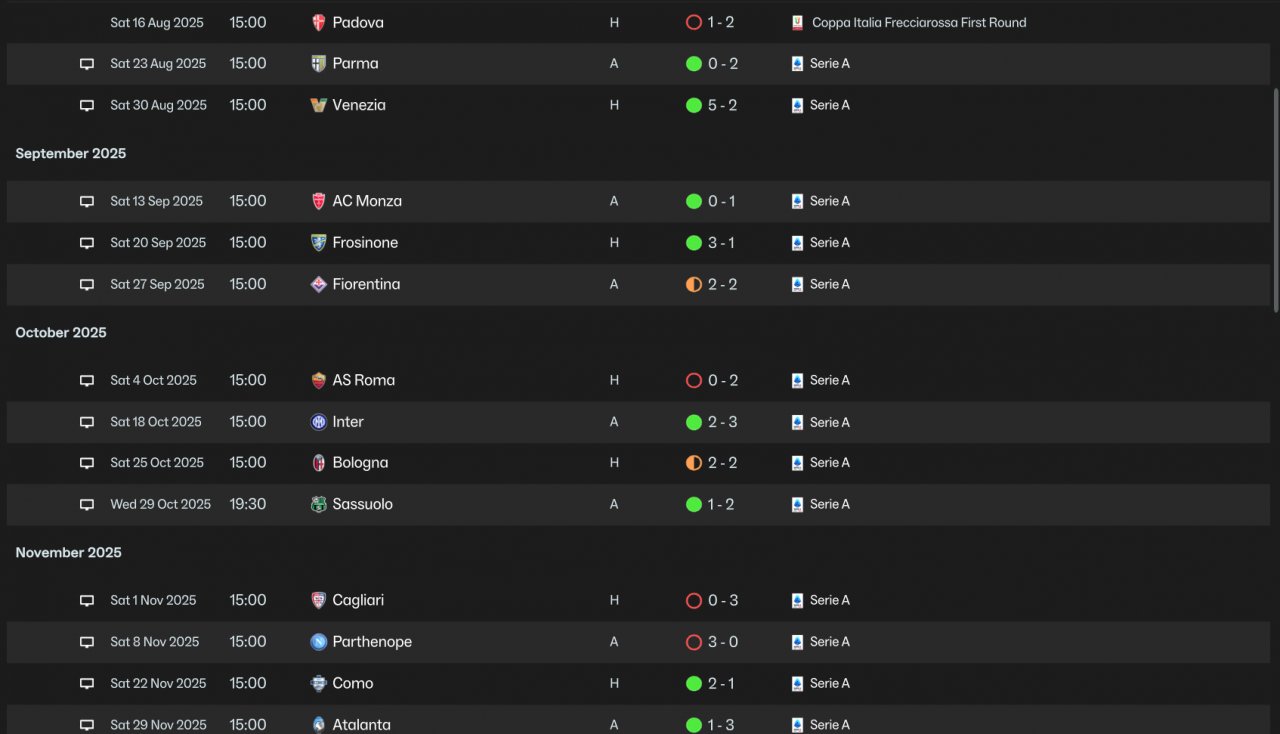The width and height of the screenshot is (1280, 734).
Task: Click the AS Roma club crest
Action: point(319,380)
